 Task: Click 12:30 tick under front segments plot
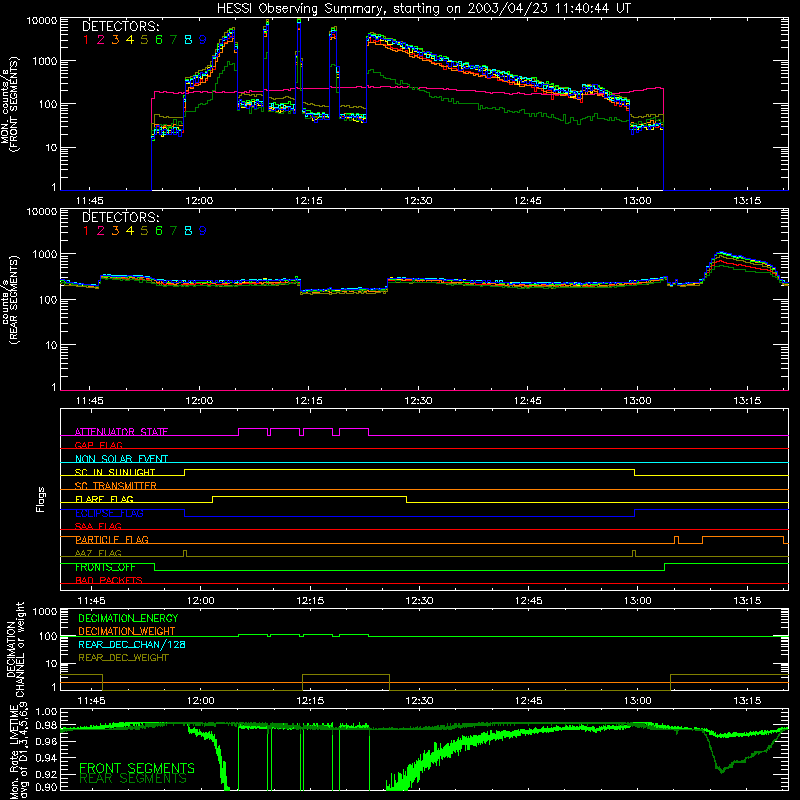coord(418,201)
